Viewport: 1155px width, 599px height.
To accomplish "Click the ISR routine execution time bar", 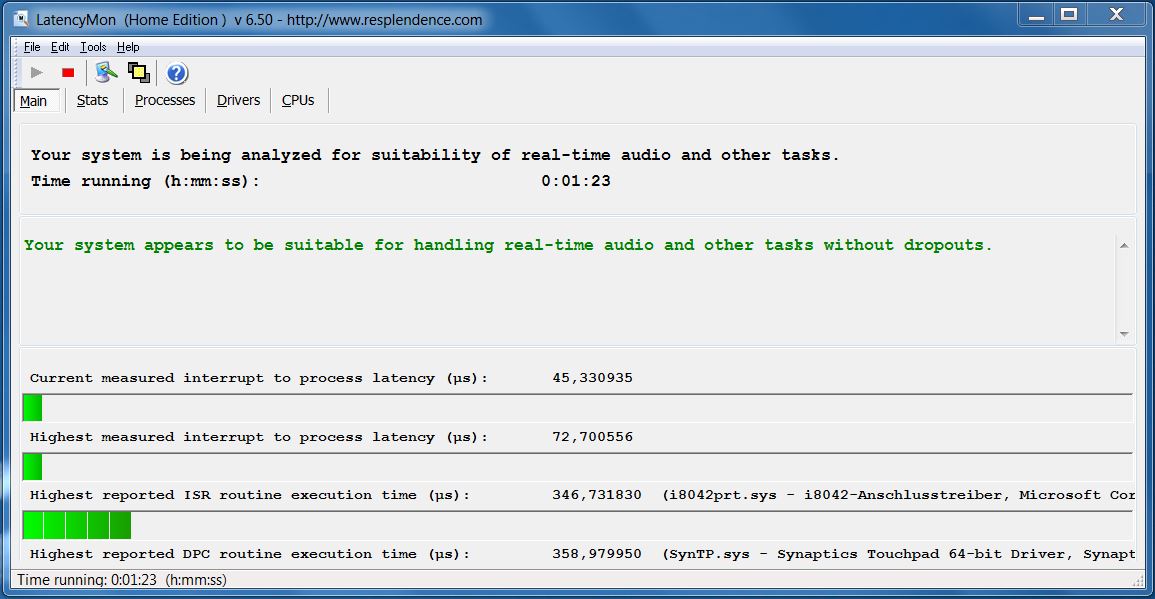I will (x=77, y=525).
